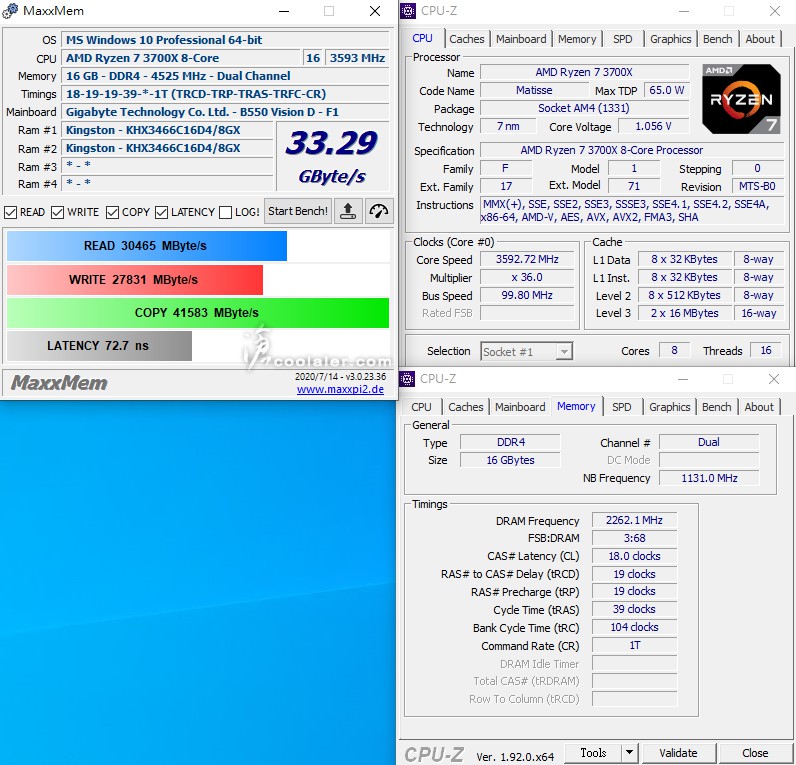The image size is (796, 765).
Task: Open Bench tab in lower CPU-Z window
Action: point(716,407)
